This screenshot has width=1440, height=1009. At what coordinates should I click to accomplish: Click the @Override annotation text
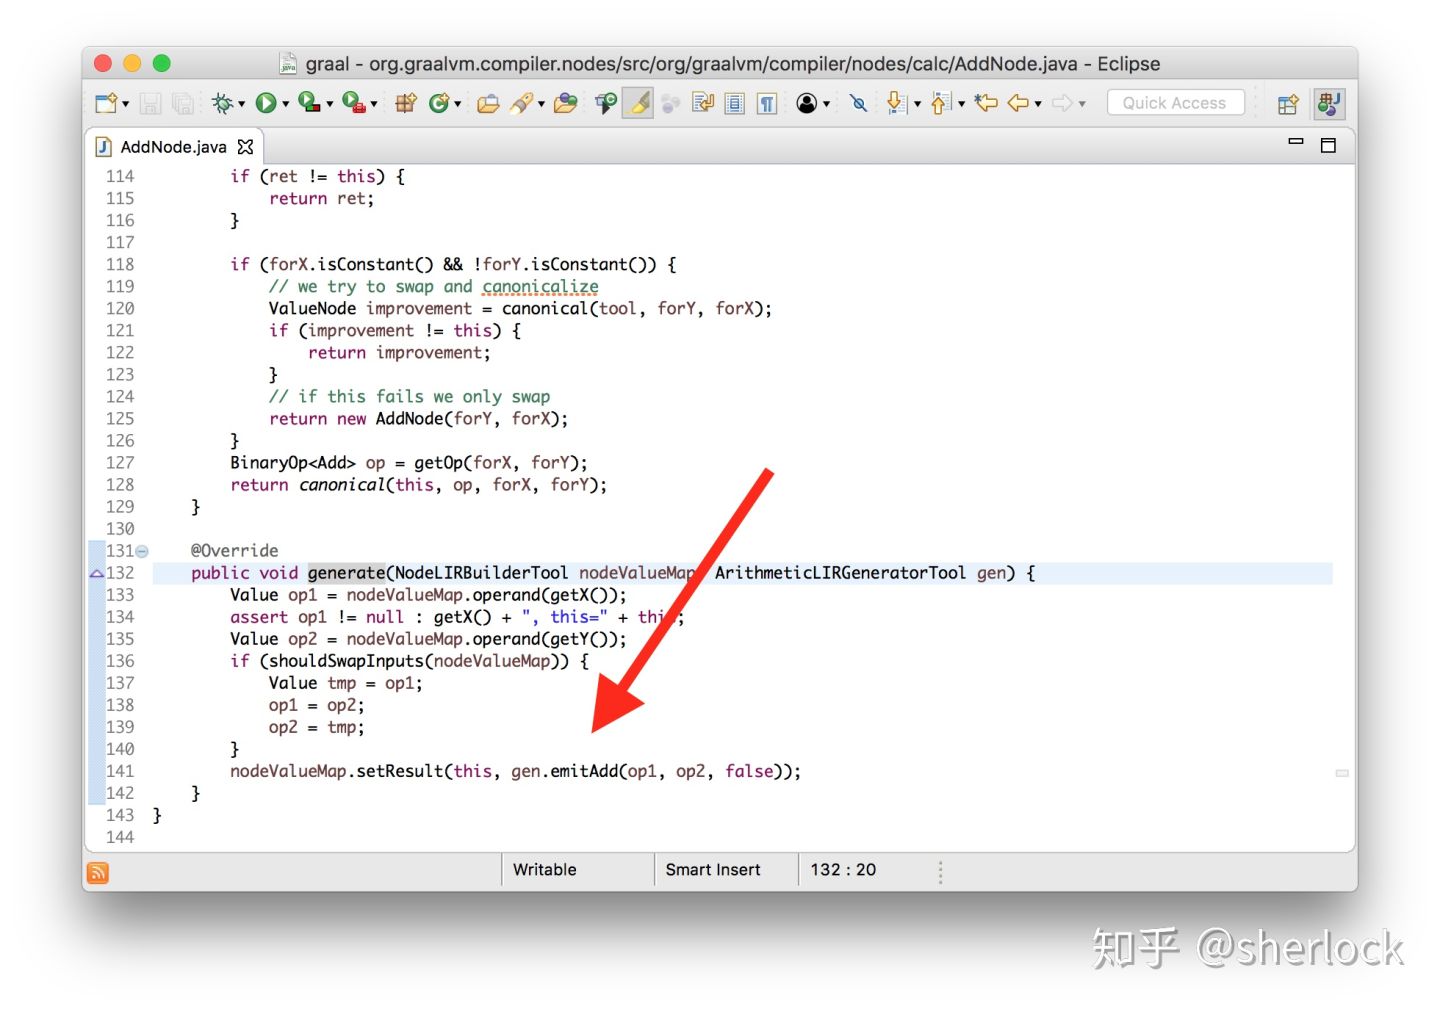[235, 551]
